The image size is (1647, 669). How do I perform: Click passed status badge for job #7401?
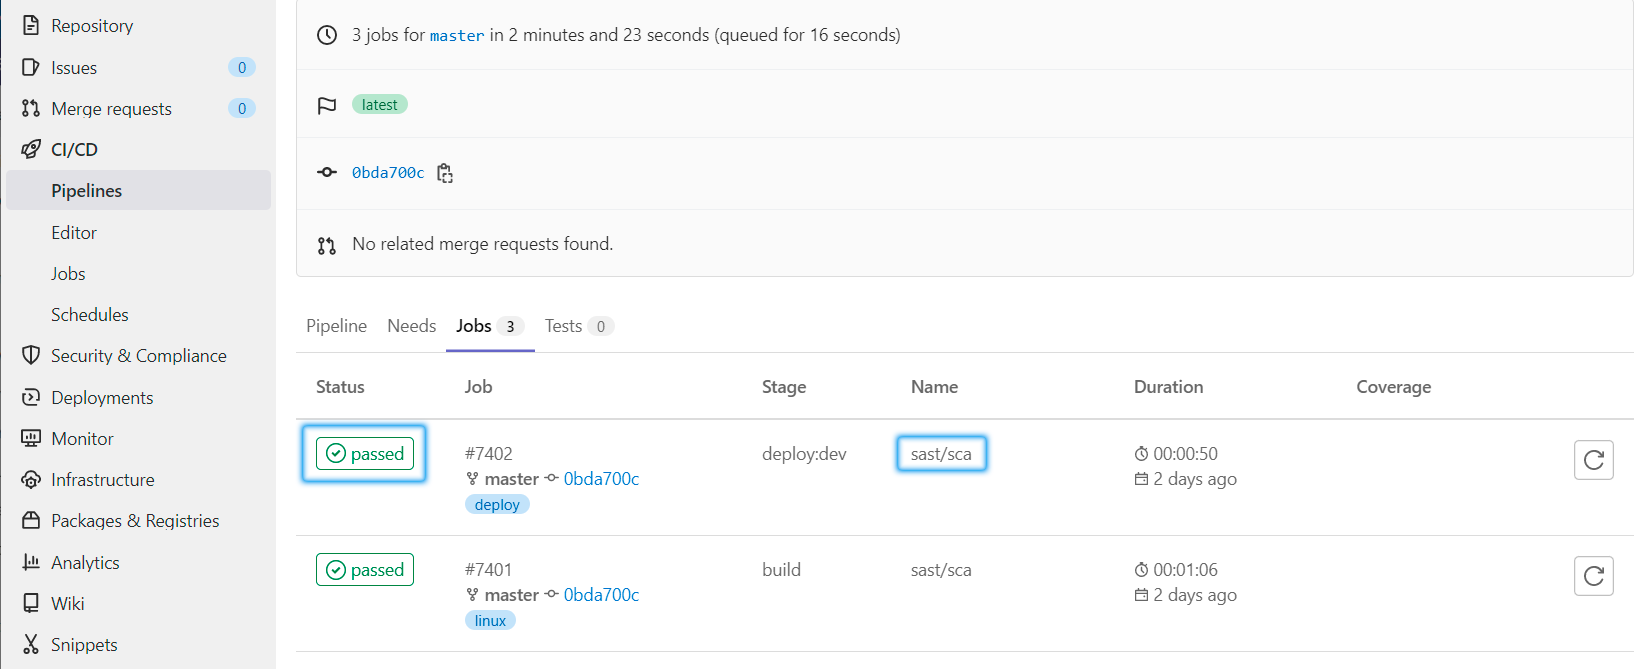[365, 570]
